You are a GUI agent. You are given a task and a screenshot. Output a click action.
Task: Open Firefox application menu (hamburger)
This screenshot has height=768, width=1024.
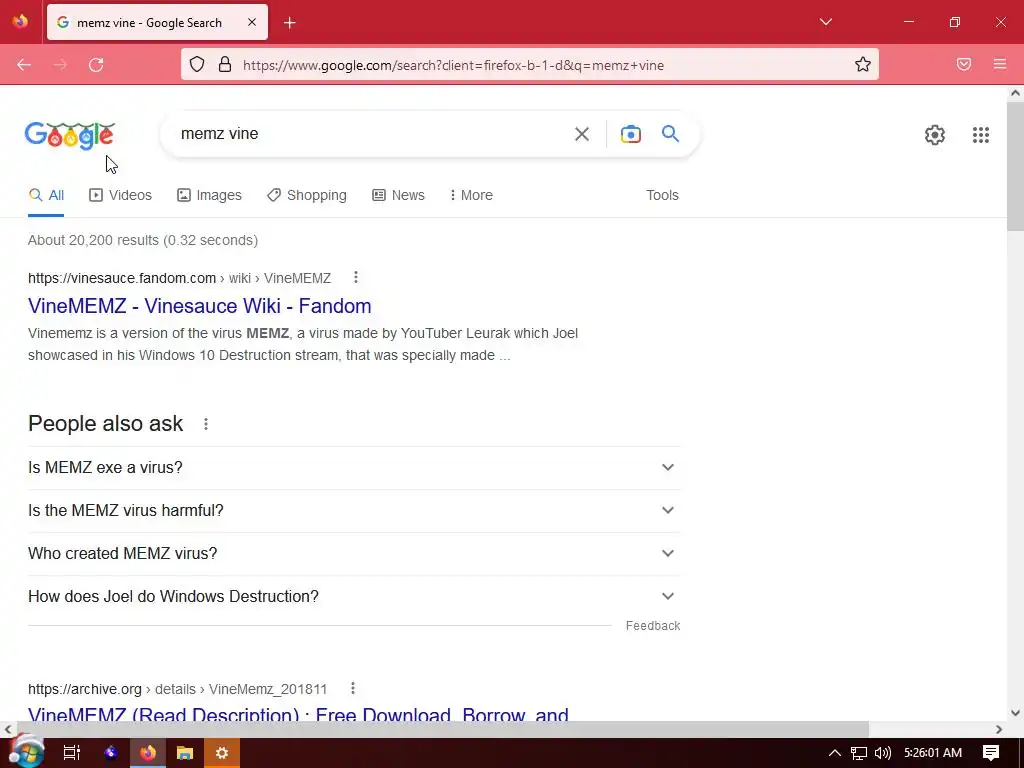pos(1000,64)
